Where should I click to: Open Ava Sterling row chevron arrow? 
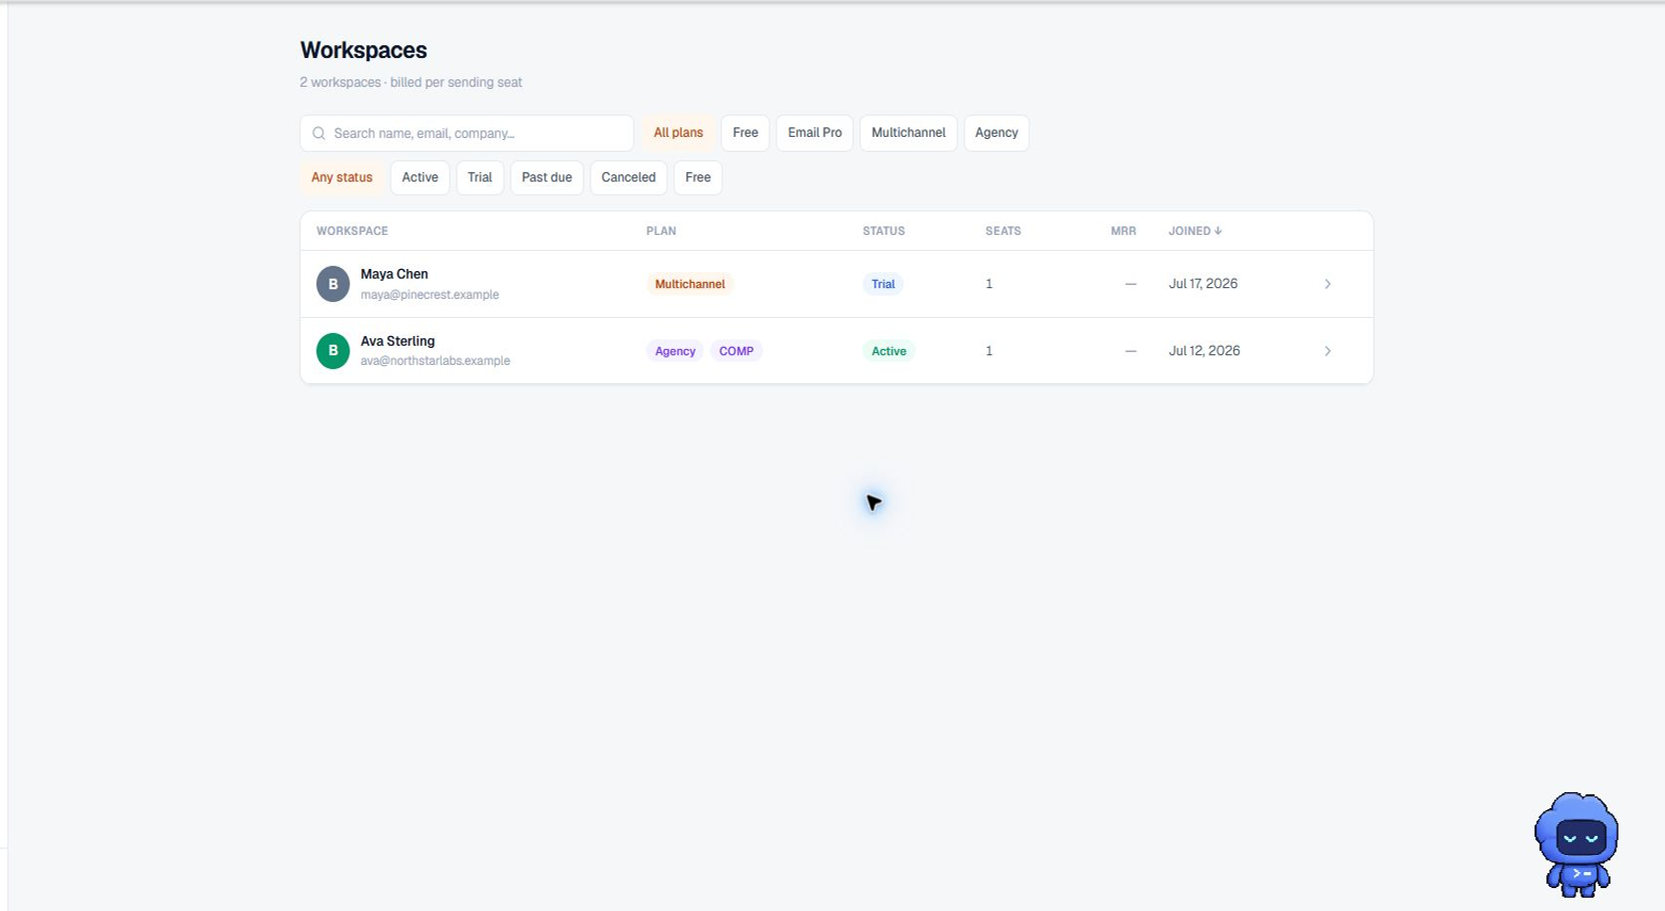tap(1327, 351)
